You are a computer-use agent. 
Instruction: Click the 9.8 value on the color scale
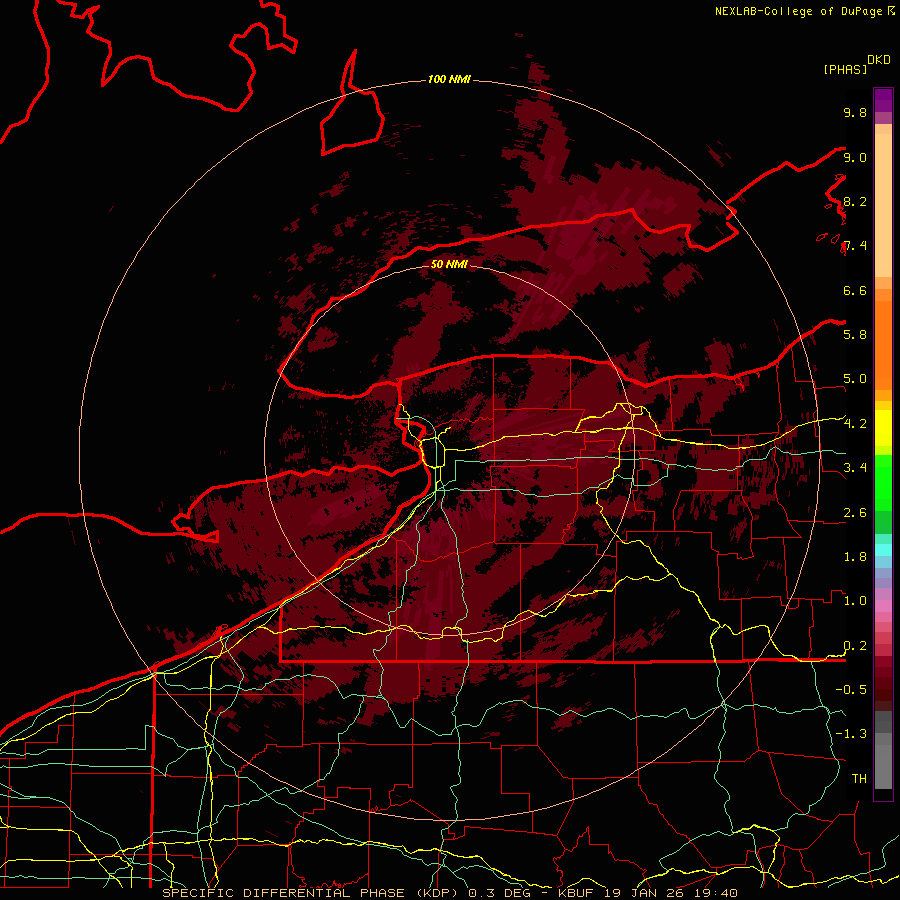(855, 112)
